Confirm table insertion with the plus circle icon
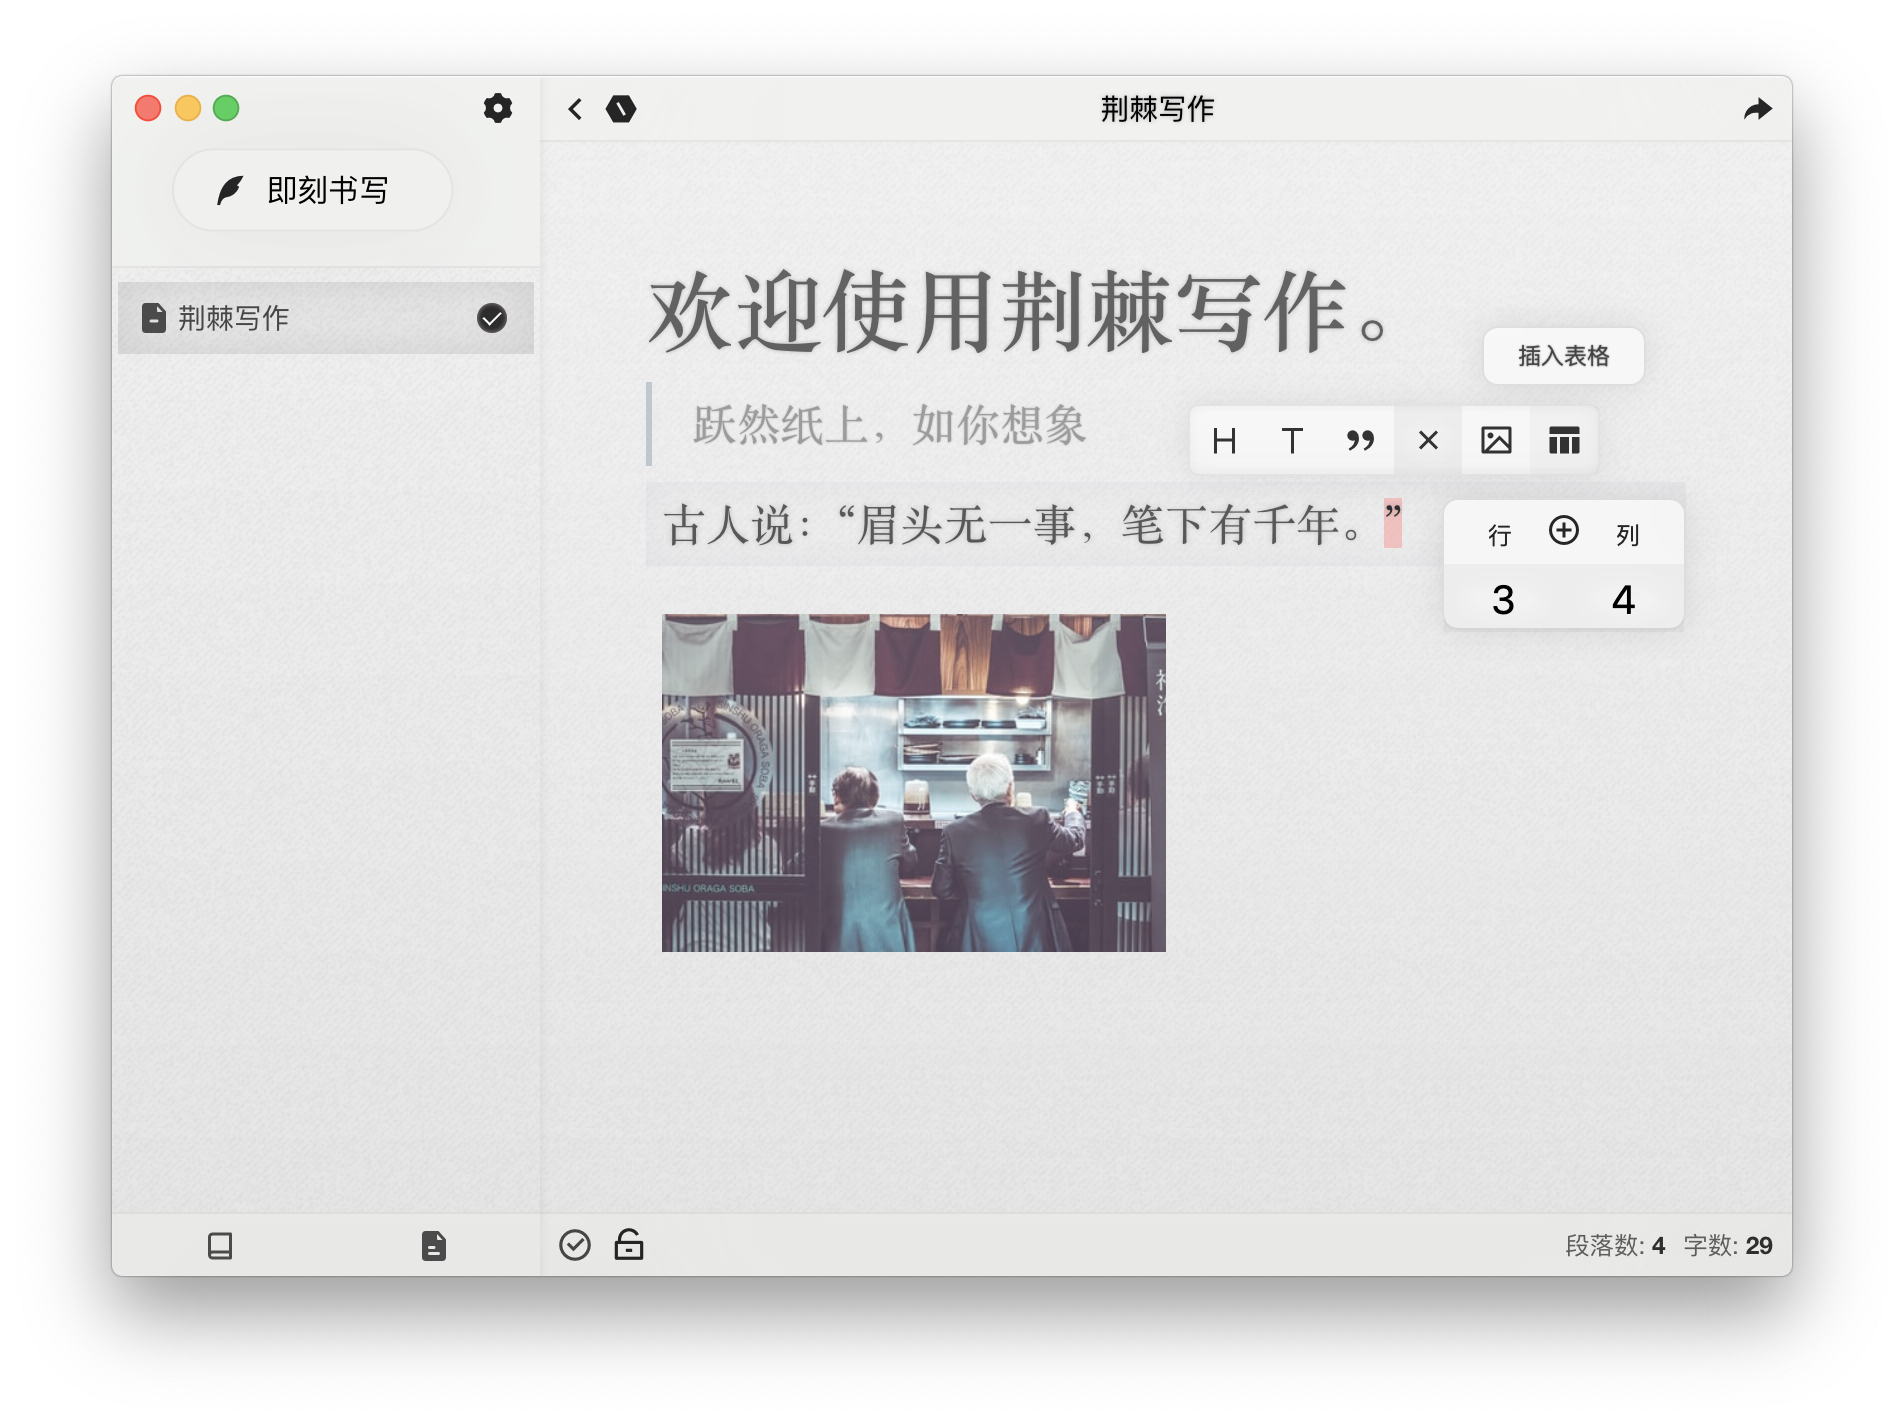1904x1424 pixels. point(1564,530)
